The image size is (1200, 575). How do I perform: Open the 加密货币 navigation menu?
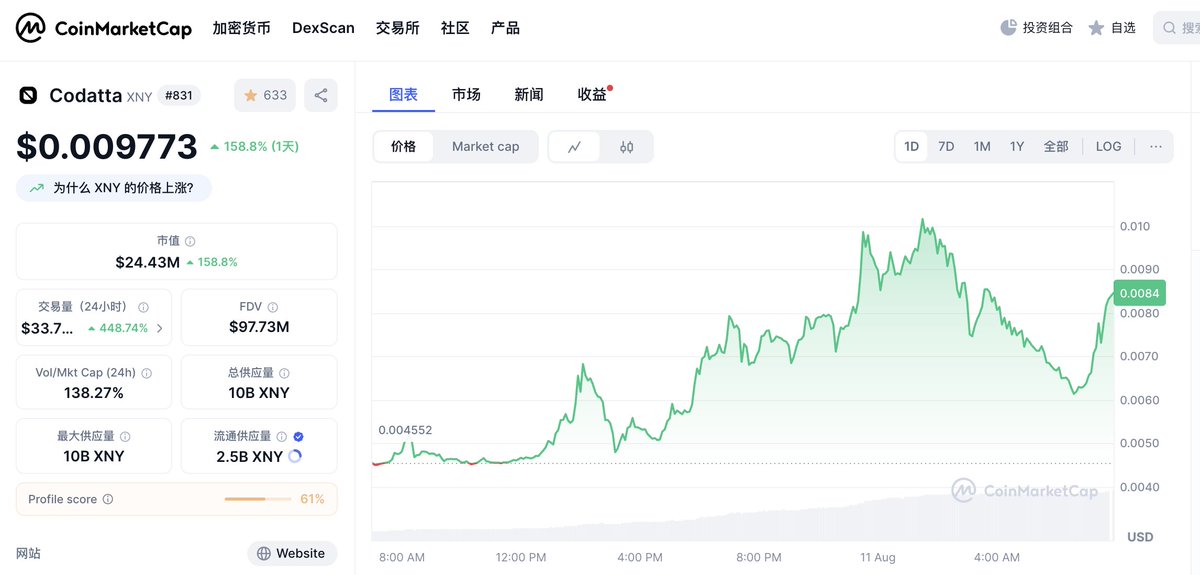click(241, 28)
